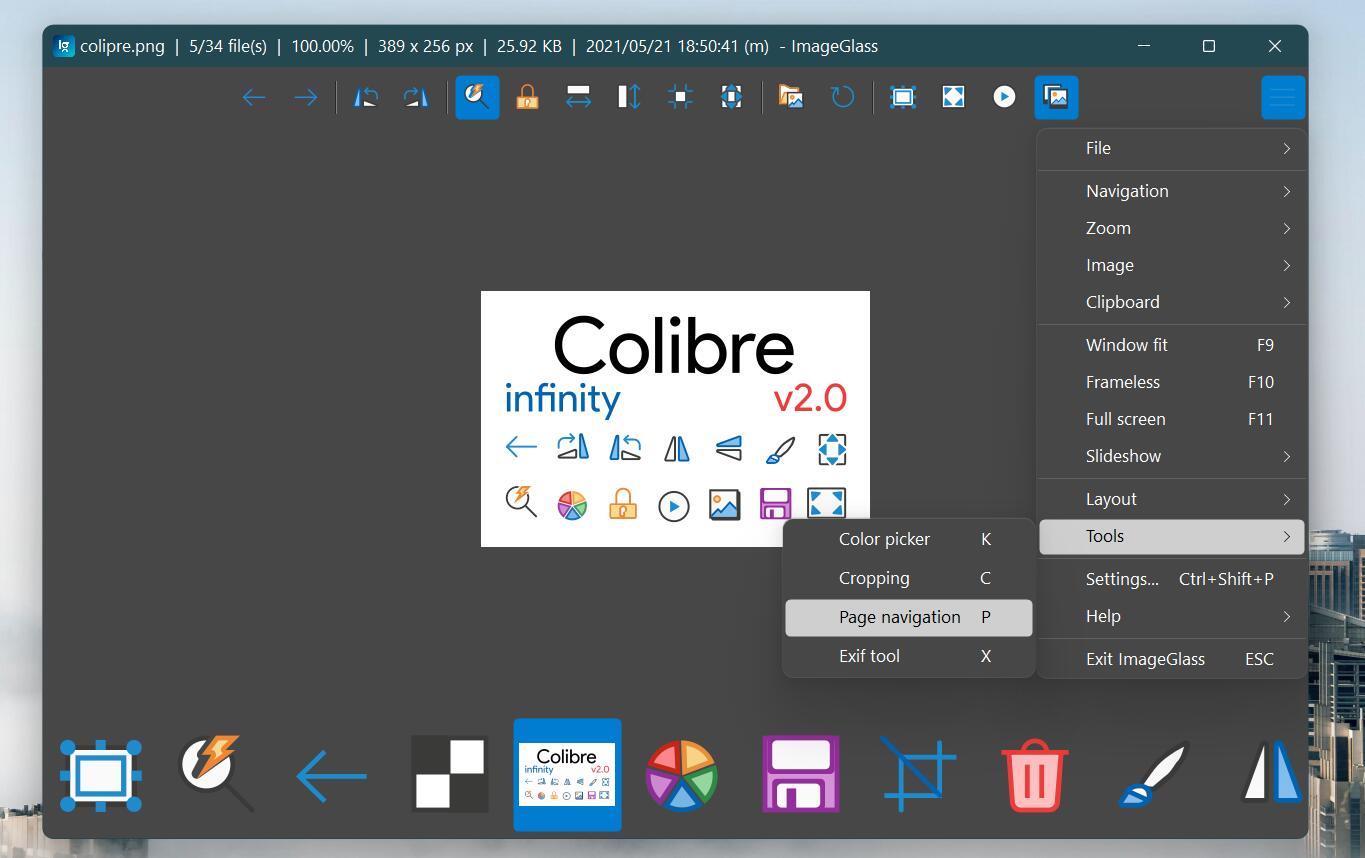Rotate image clockwise from the toolbar
Viewport: 1365px width, 858px height.
[416, 97]
